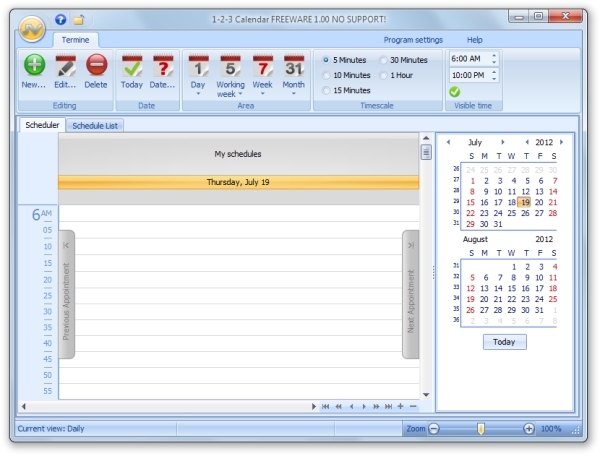Screen dimensions: 600x456
Task: Select the 1 Hour timescale
Action: pyautogui.click(x=383, y=75)
